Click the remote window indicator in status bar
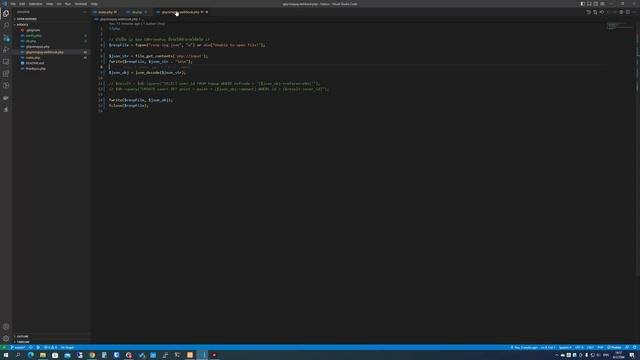Screen dimensions: 640x360 pyautogui.click(x=4, y=347)
